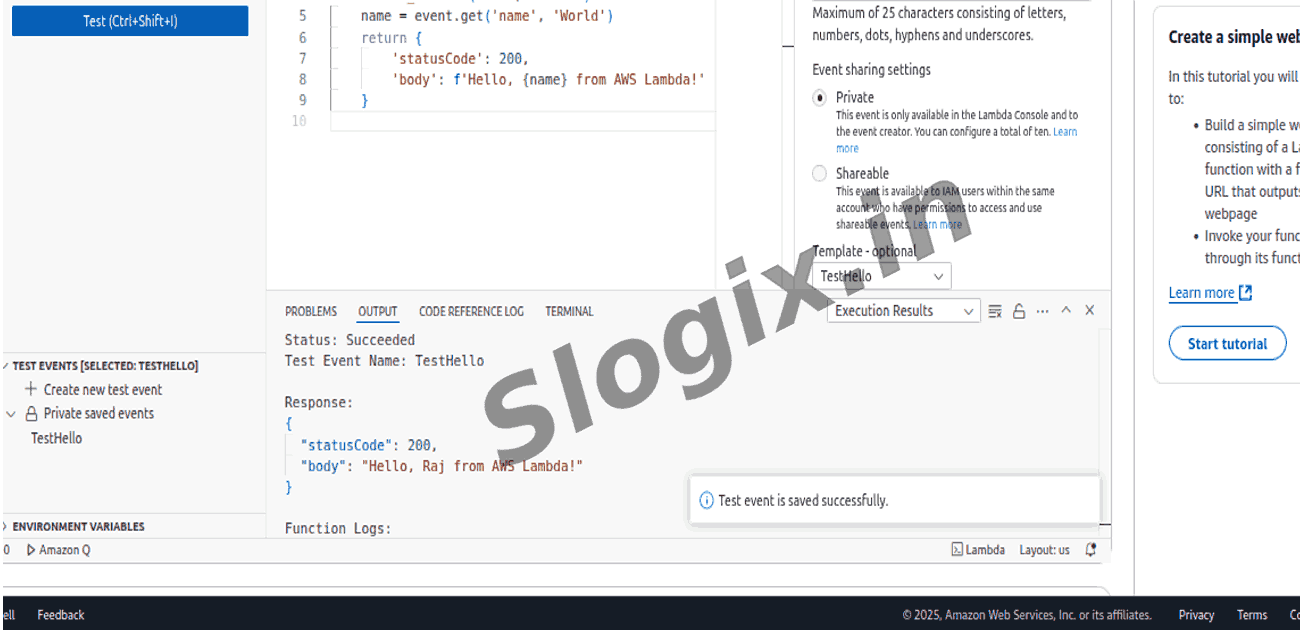Open the Output panel more actions menu
Viewport: 1300px width, 630px height.
(1042, 310)
